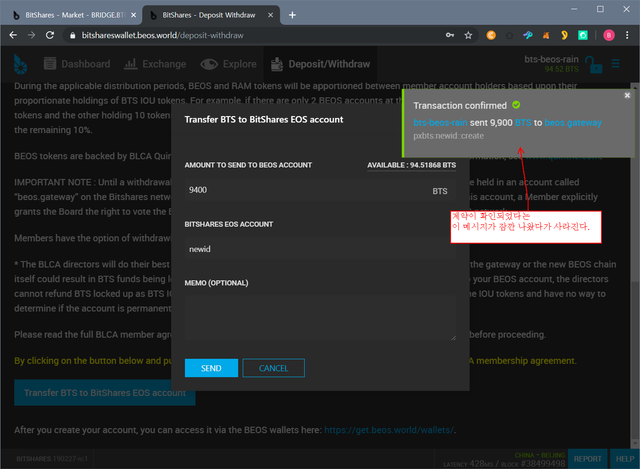640x469 pixels.
Task: Reload the page
Action: click(50, 36)
